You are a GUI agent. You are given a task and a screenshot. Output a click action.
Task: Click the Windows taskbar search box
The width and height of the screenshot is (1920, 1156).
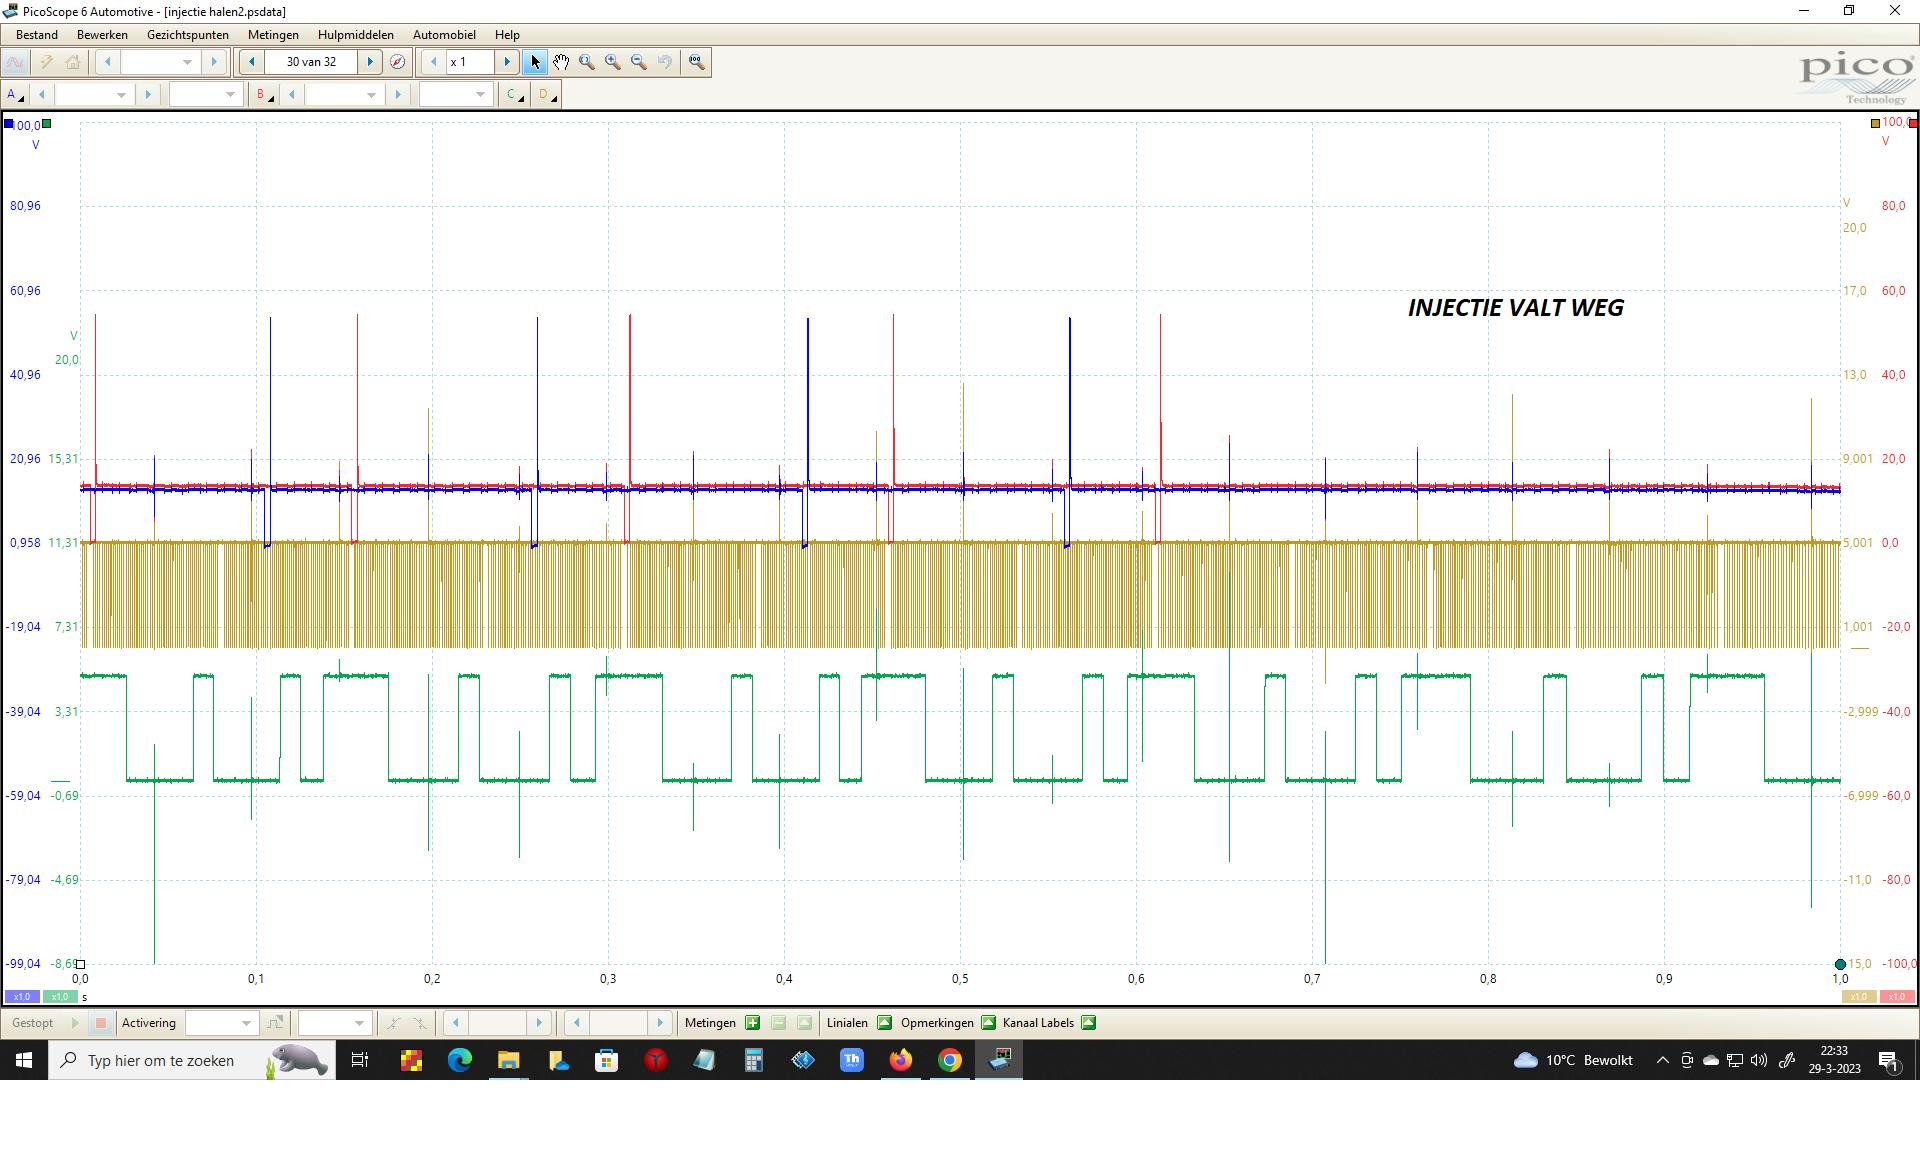pos(160,1060)
